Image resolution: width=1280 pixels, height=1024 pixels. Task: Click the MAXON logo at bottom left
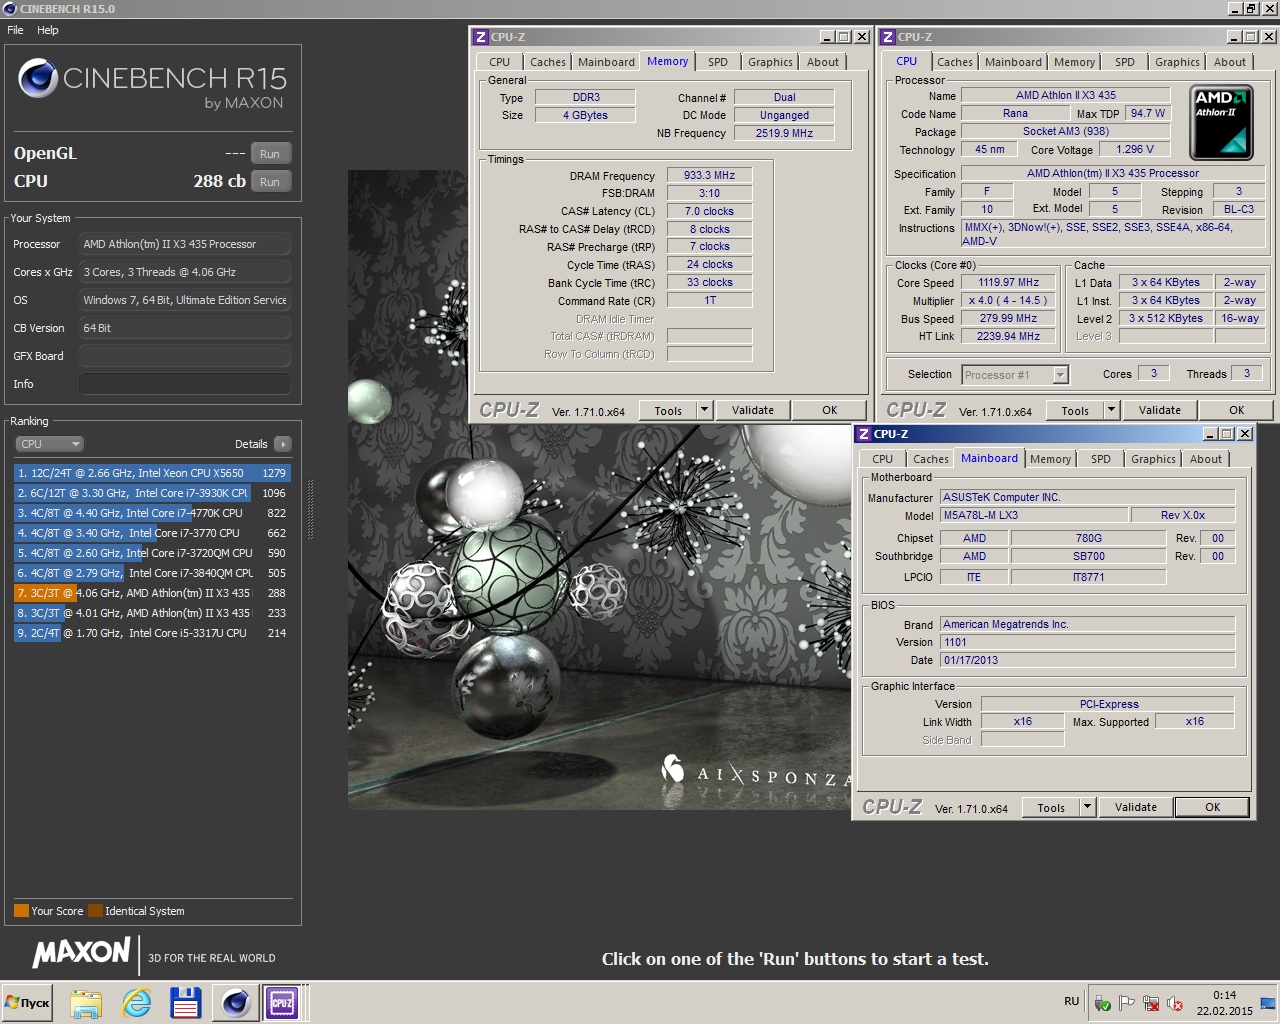tap(81, 953)
